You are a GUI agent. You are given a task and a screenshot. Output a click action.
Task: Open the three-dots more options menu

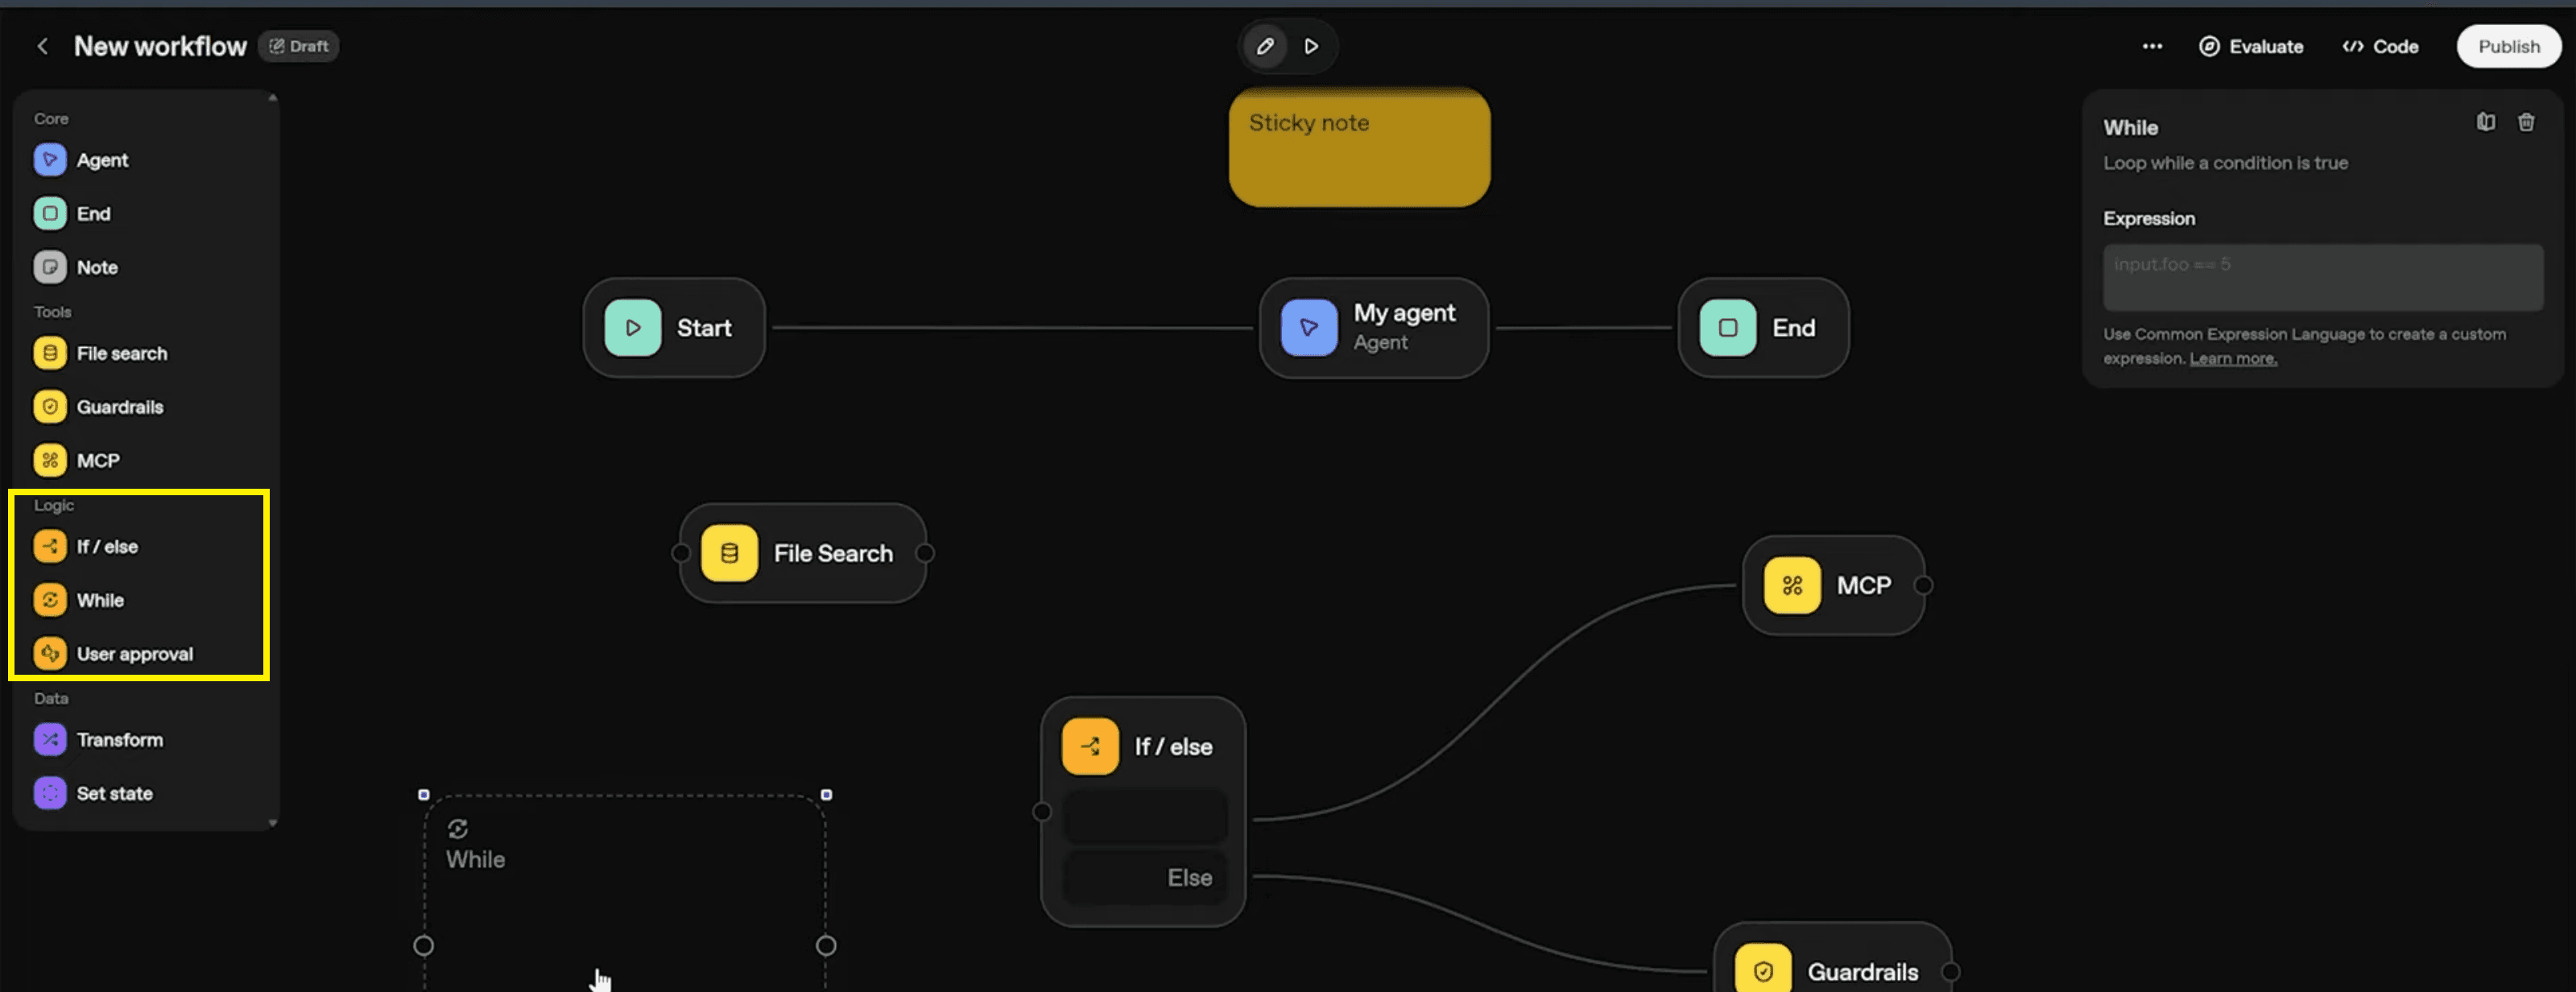2152,46
